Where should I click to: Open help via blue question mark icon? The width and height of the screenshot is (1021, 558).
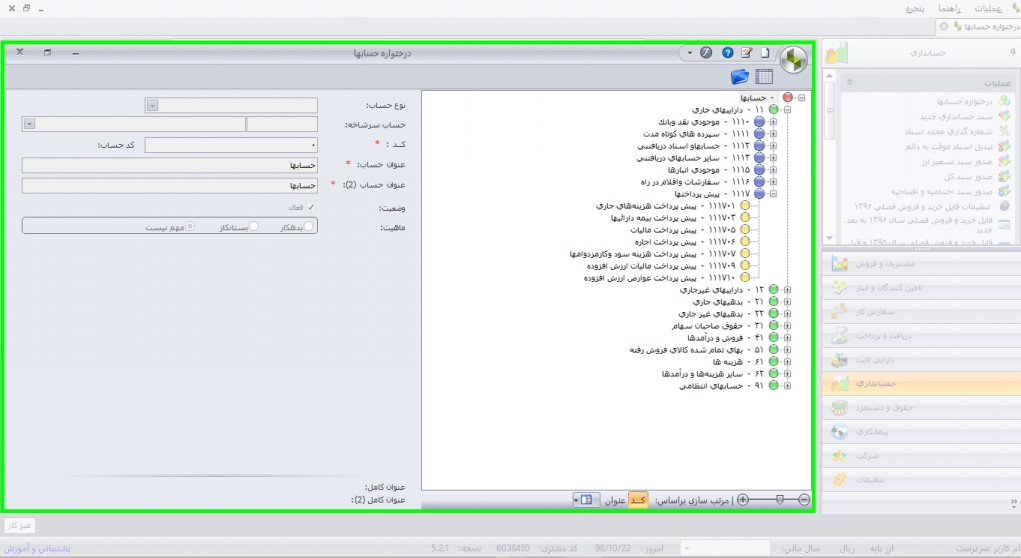pos(727,53)
